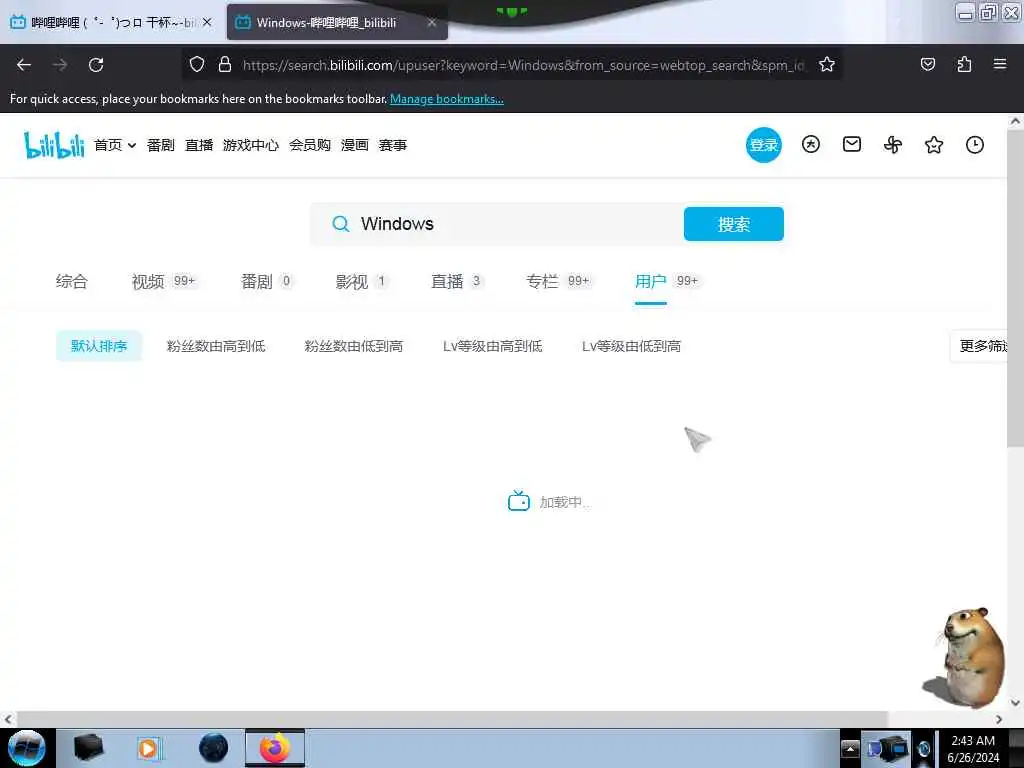This screenshot has height=768, width=1024.
Task: Click the blue 搜索 button
Action: click(733, 224)
